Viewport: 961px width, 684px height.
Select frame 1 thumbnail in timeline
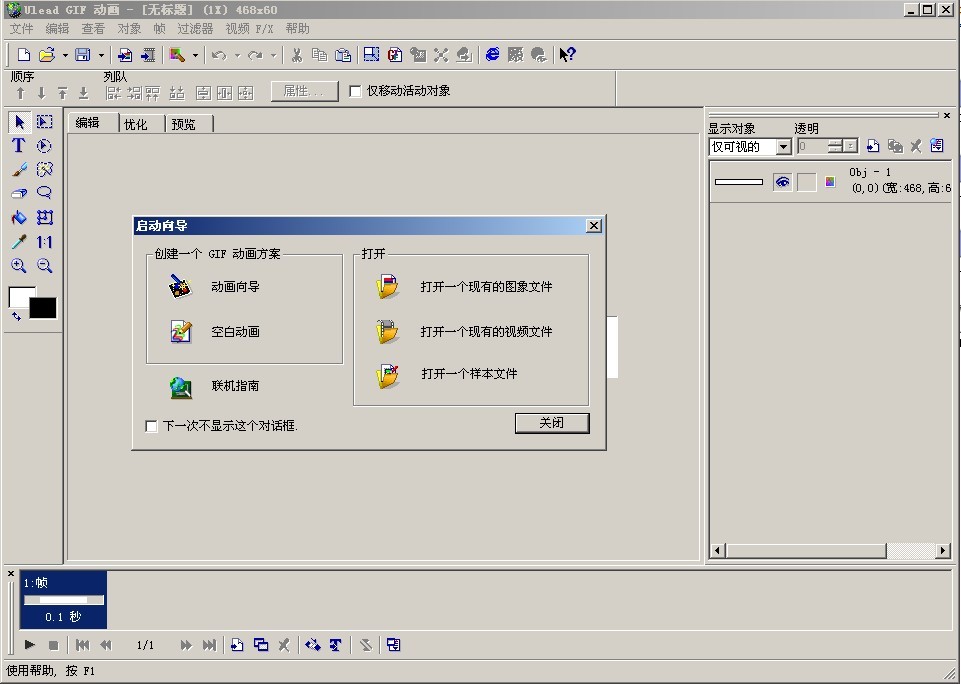[64, 600]
